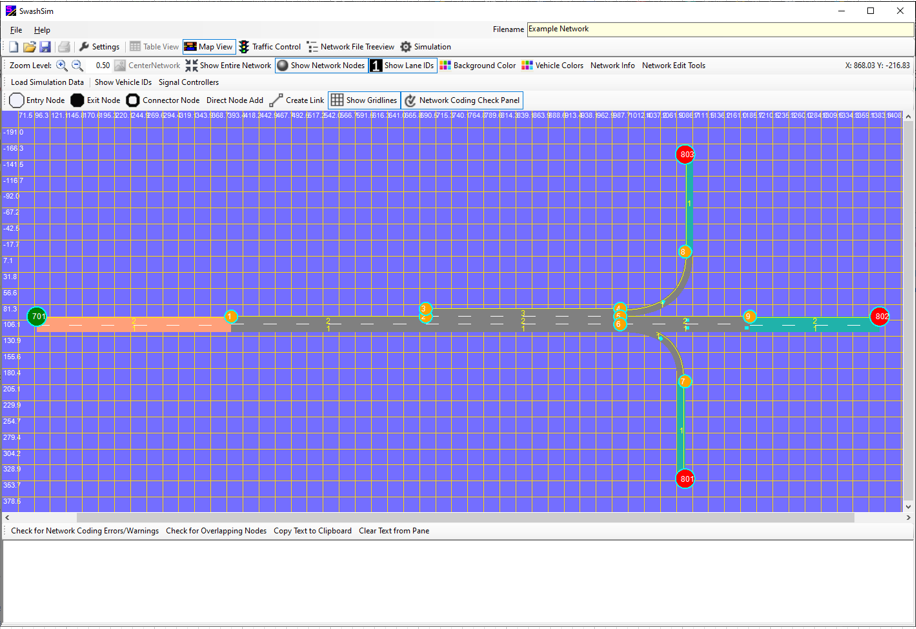Click Network Info
Image resolution: width=916 pixels, height=629 pixels.
point(612,65)
